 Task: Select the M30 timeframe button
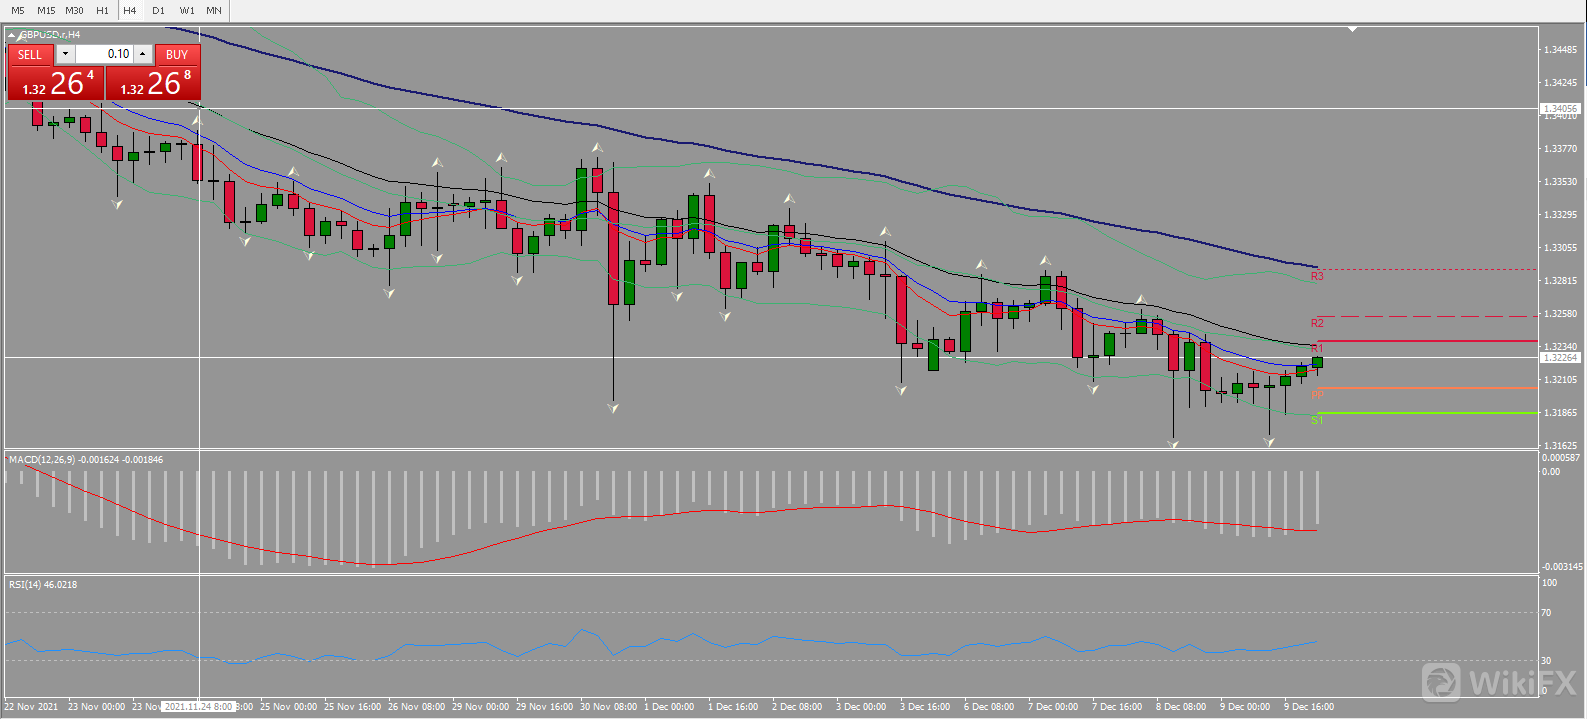[x=74, y=10]
